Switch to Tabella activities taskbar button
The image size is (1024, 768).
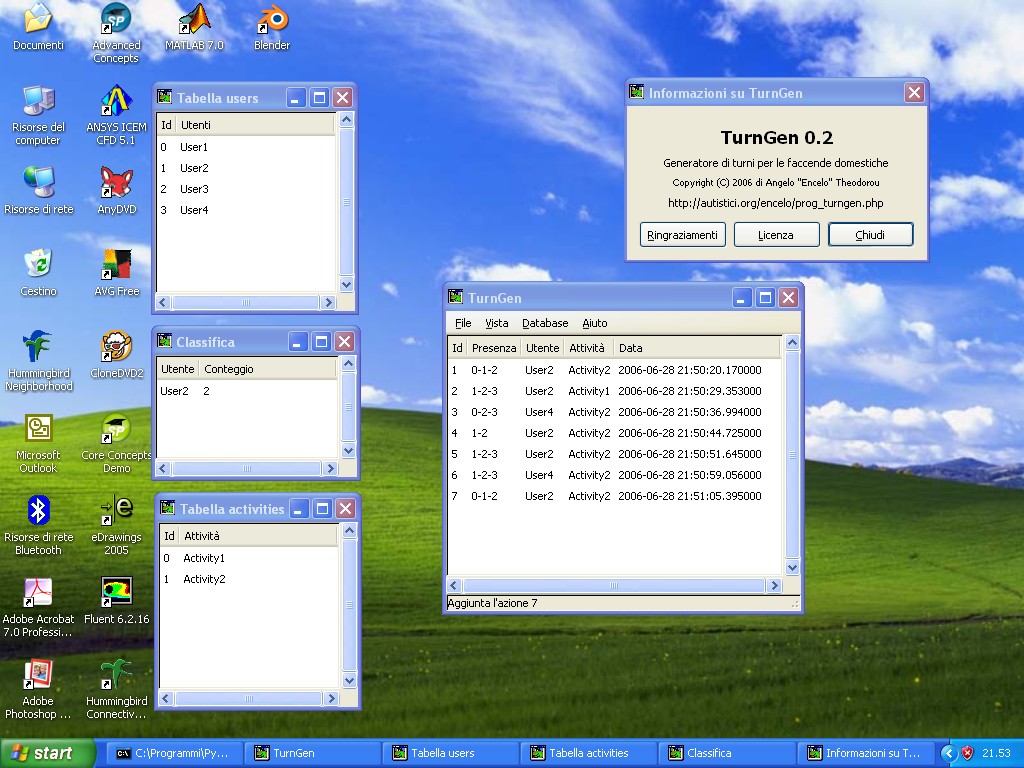pos(588,753)
